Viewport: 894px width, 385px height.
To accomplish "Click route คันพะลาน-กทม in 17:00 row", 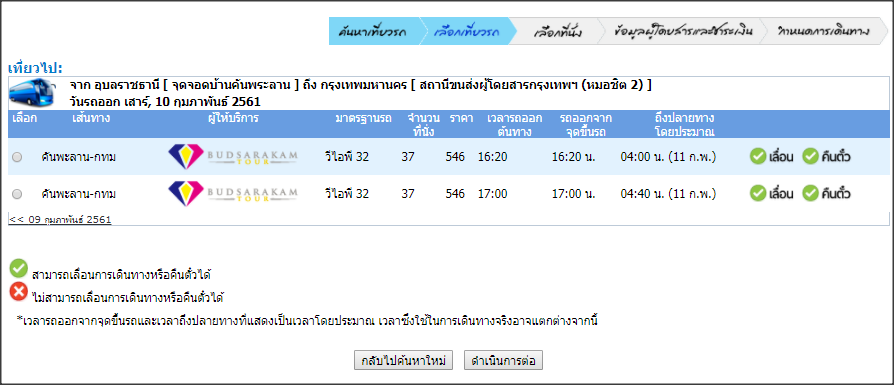I will point(79,194).
